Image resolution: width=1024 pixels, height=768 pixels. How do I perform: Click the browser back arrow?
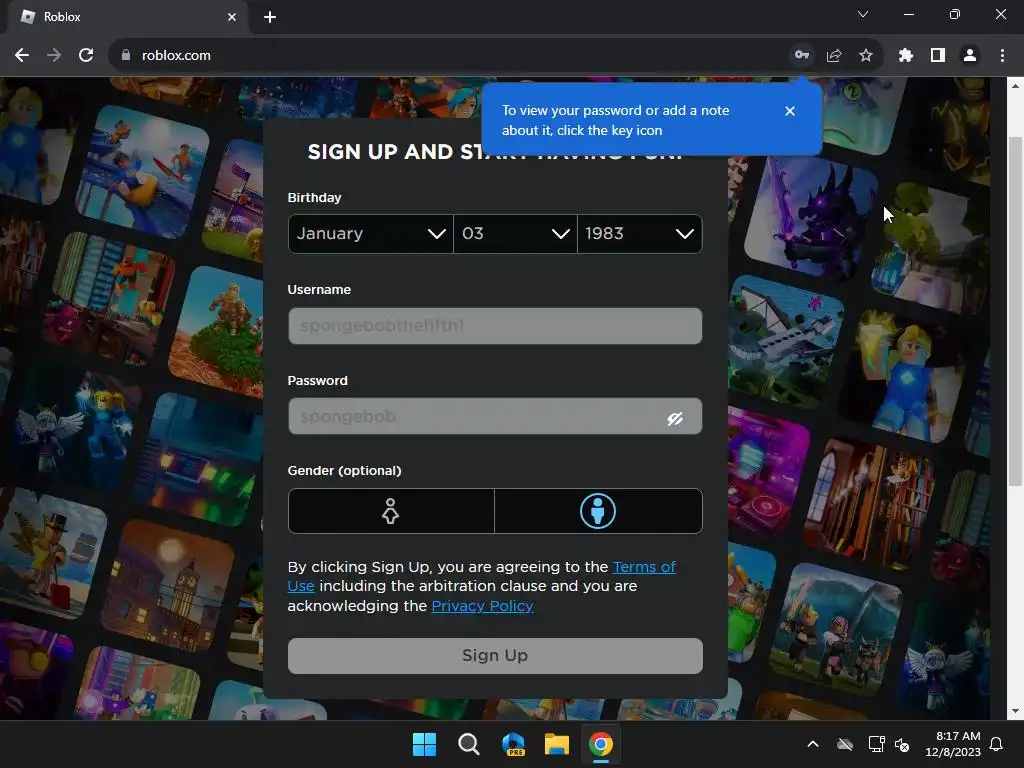coord(22,56)
